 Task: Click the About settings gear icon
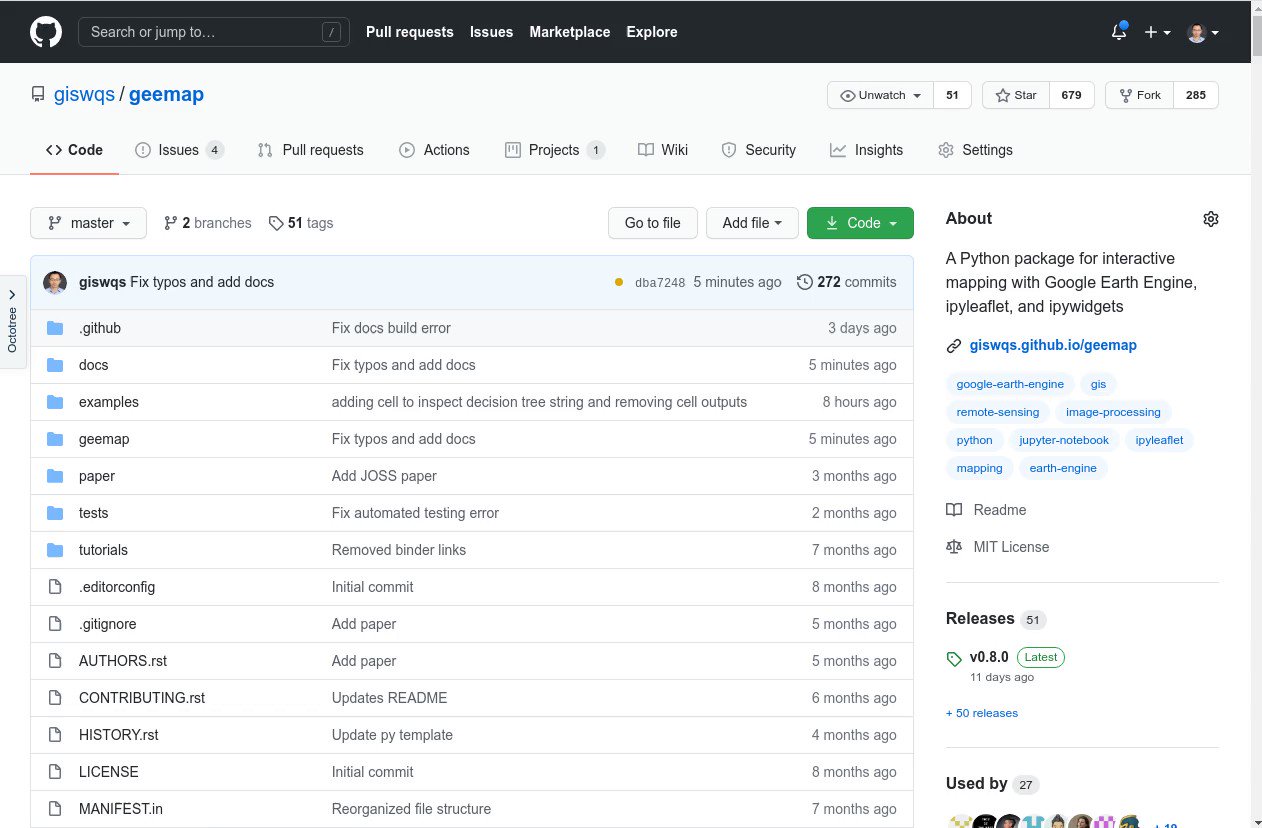1211,219
